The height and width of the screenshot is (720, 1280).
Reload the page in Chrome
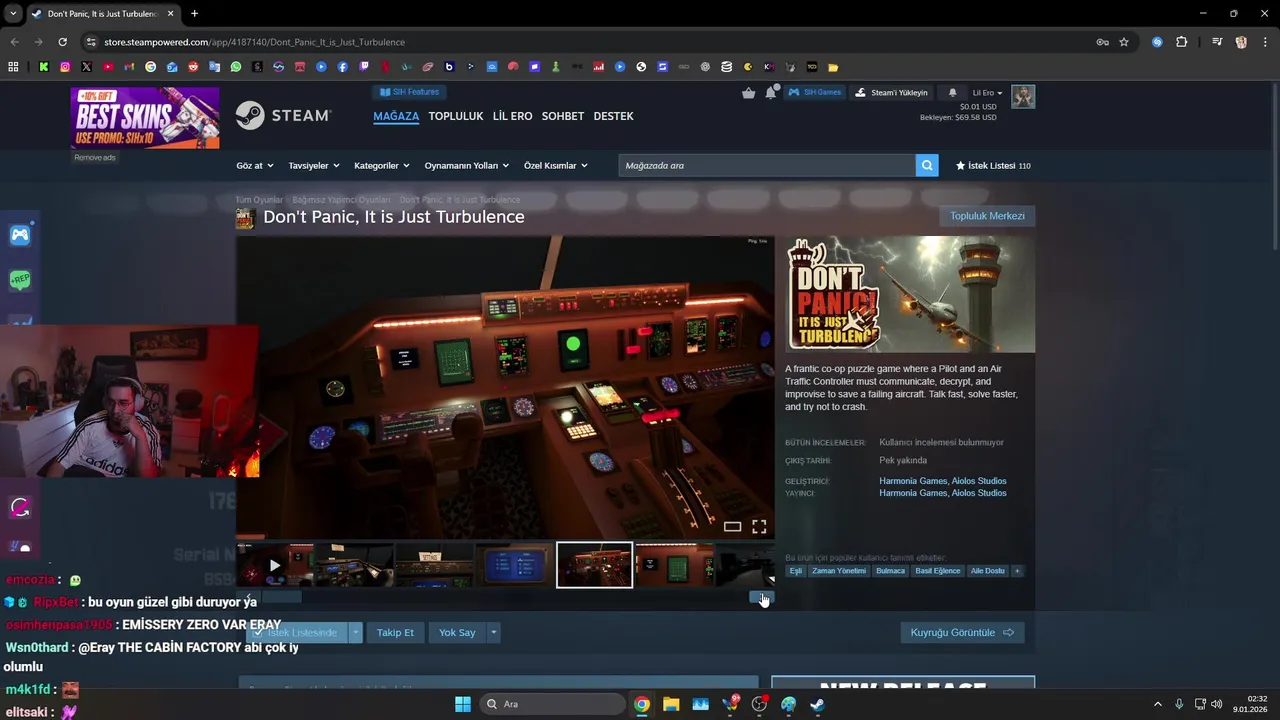62,42
